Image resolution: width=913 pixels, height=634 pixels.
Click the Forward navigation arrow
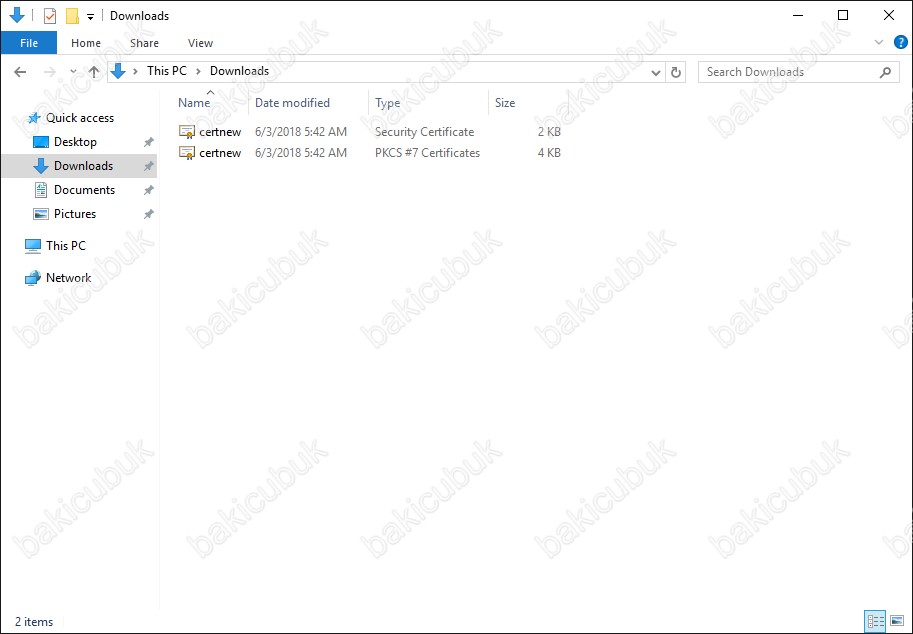pos(50,72)
